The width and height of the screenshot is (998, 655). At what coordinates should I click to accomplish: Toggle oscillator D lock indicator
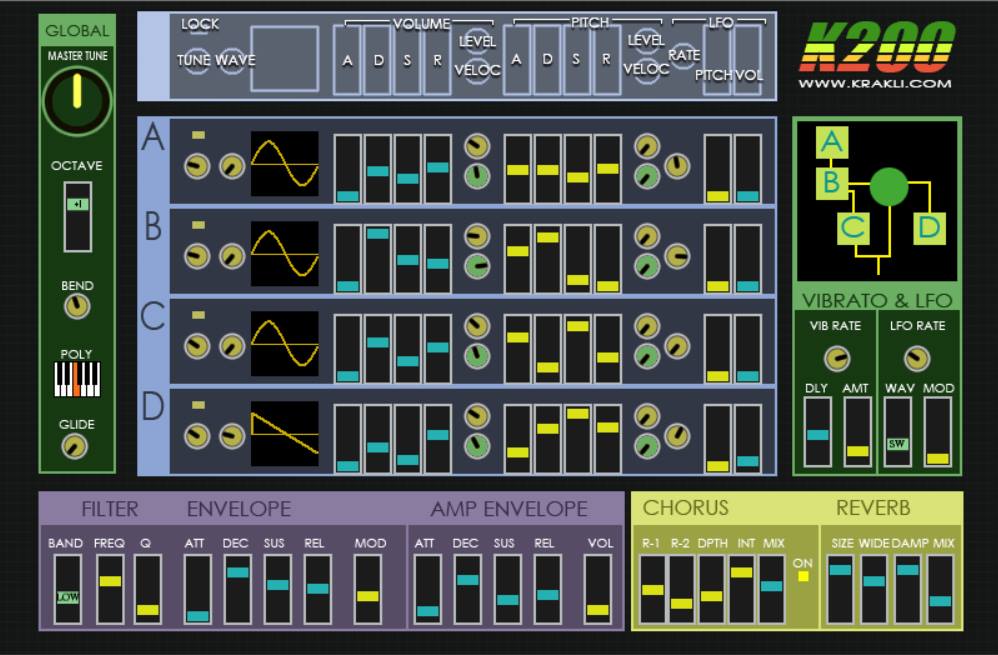(x=199, y=404)
